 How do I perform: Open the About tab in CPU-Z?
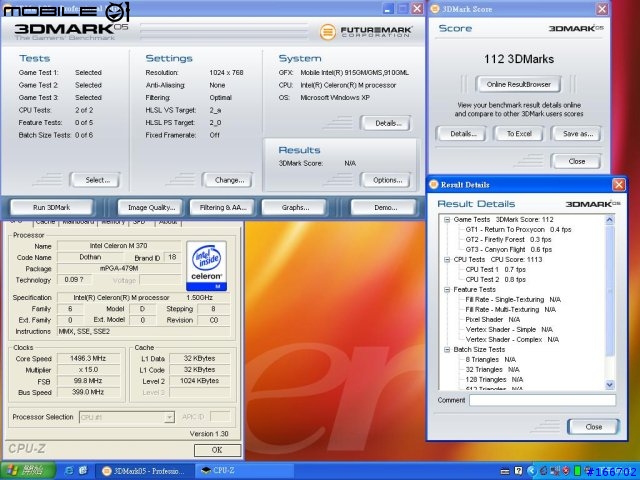point(167,222)
